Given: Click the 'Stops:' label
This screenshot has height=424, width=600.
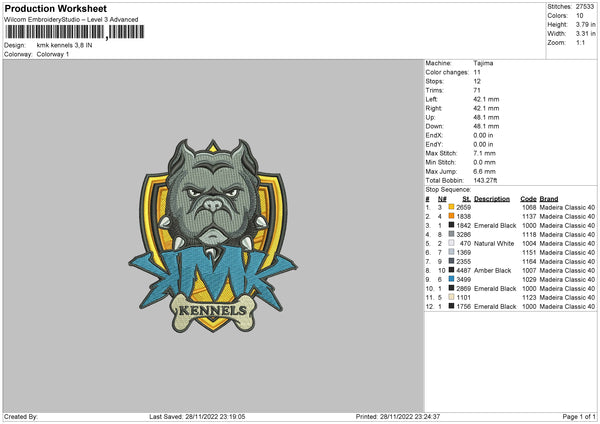Looking at the screenshot, I should point(435,81).
